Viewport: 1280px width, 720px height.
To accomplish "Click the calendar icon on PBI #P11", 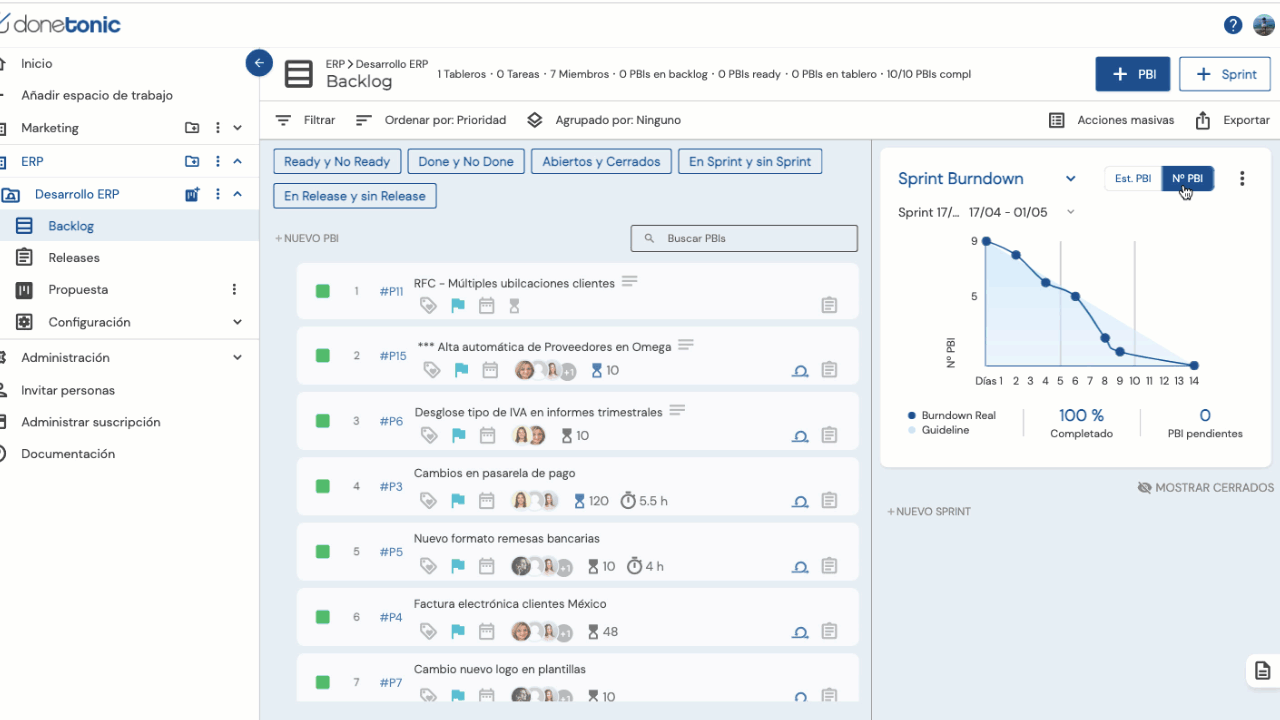I will pyautogui.click(x=486, y=306).
